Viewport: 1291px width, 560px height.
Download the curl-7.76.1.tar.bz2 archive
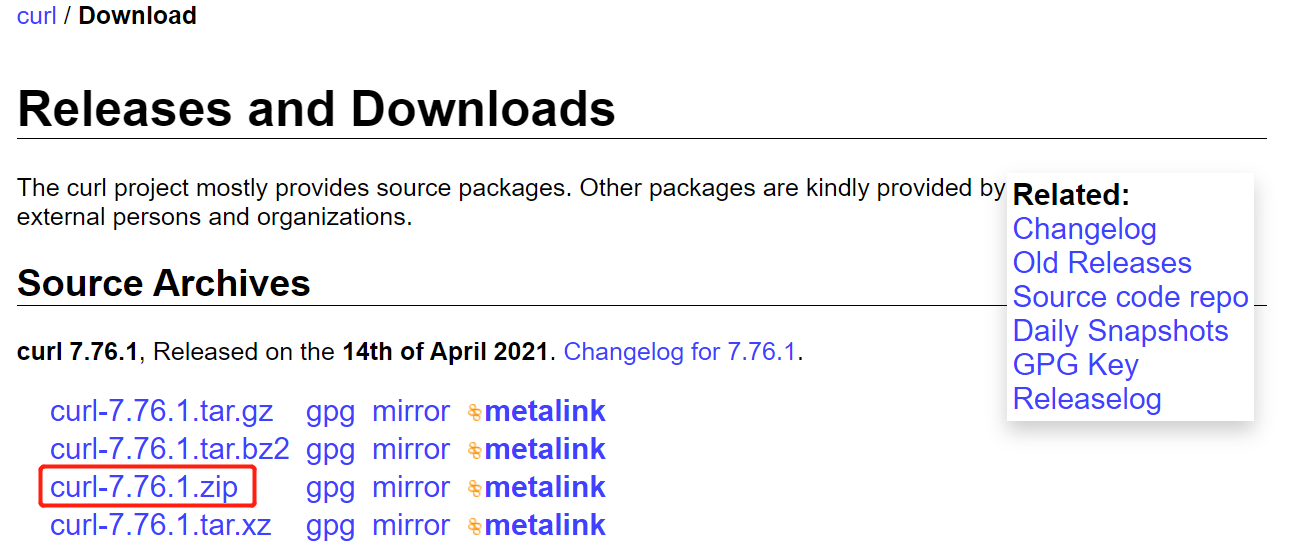[x=169, y=450]
